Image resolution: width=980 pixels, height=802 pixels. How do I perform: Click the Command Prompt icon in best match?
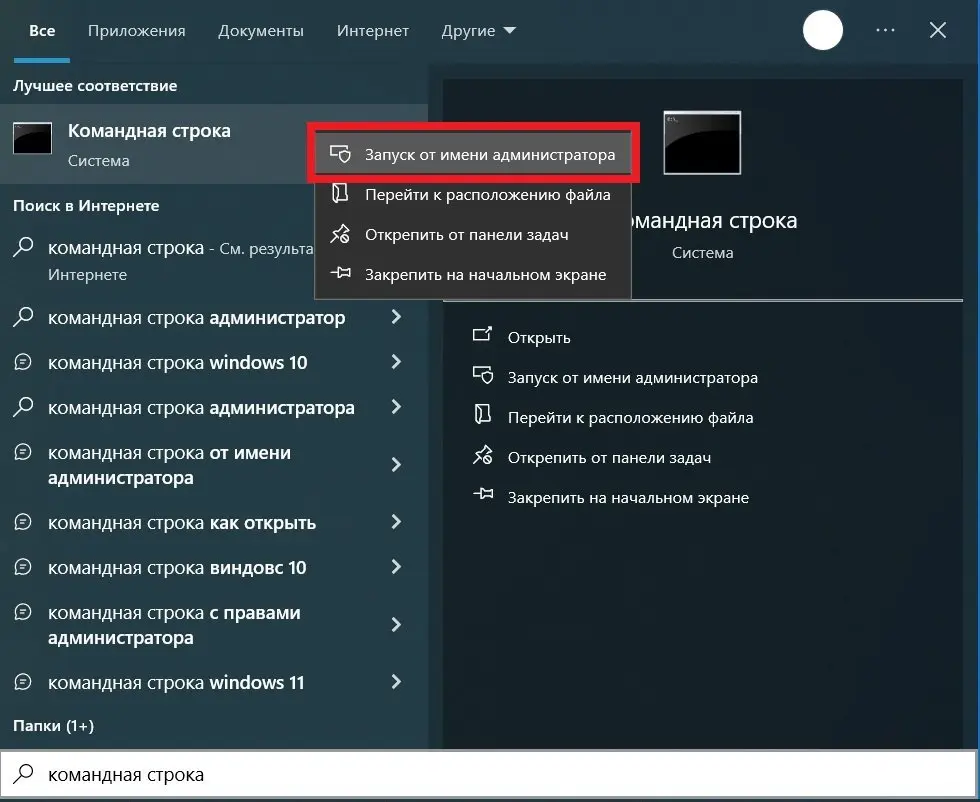pos(32,139)
